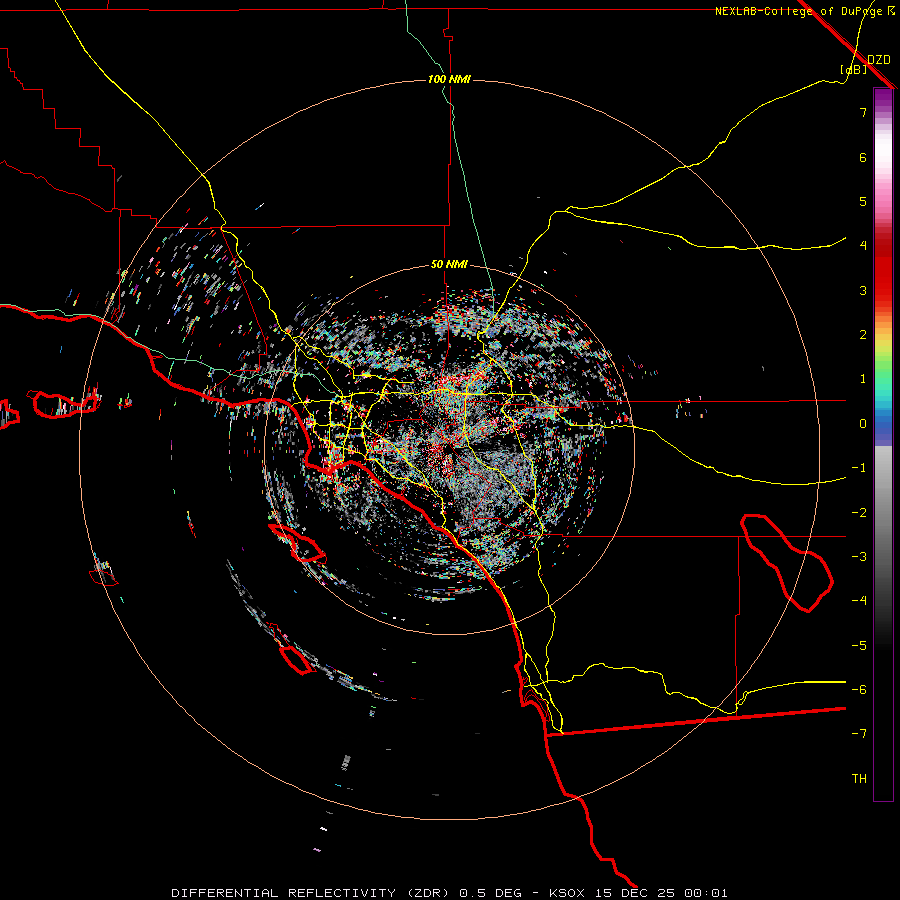Screen dimensions: 900x900
Task: Click the 7 value on color scale
Action: pyautogui.click(x=863, y=112)
